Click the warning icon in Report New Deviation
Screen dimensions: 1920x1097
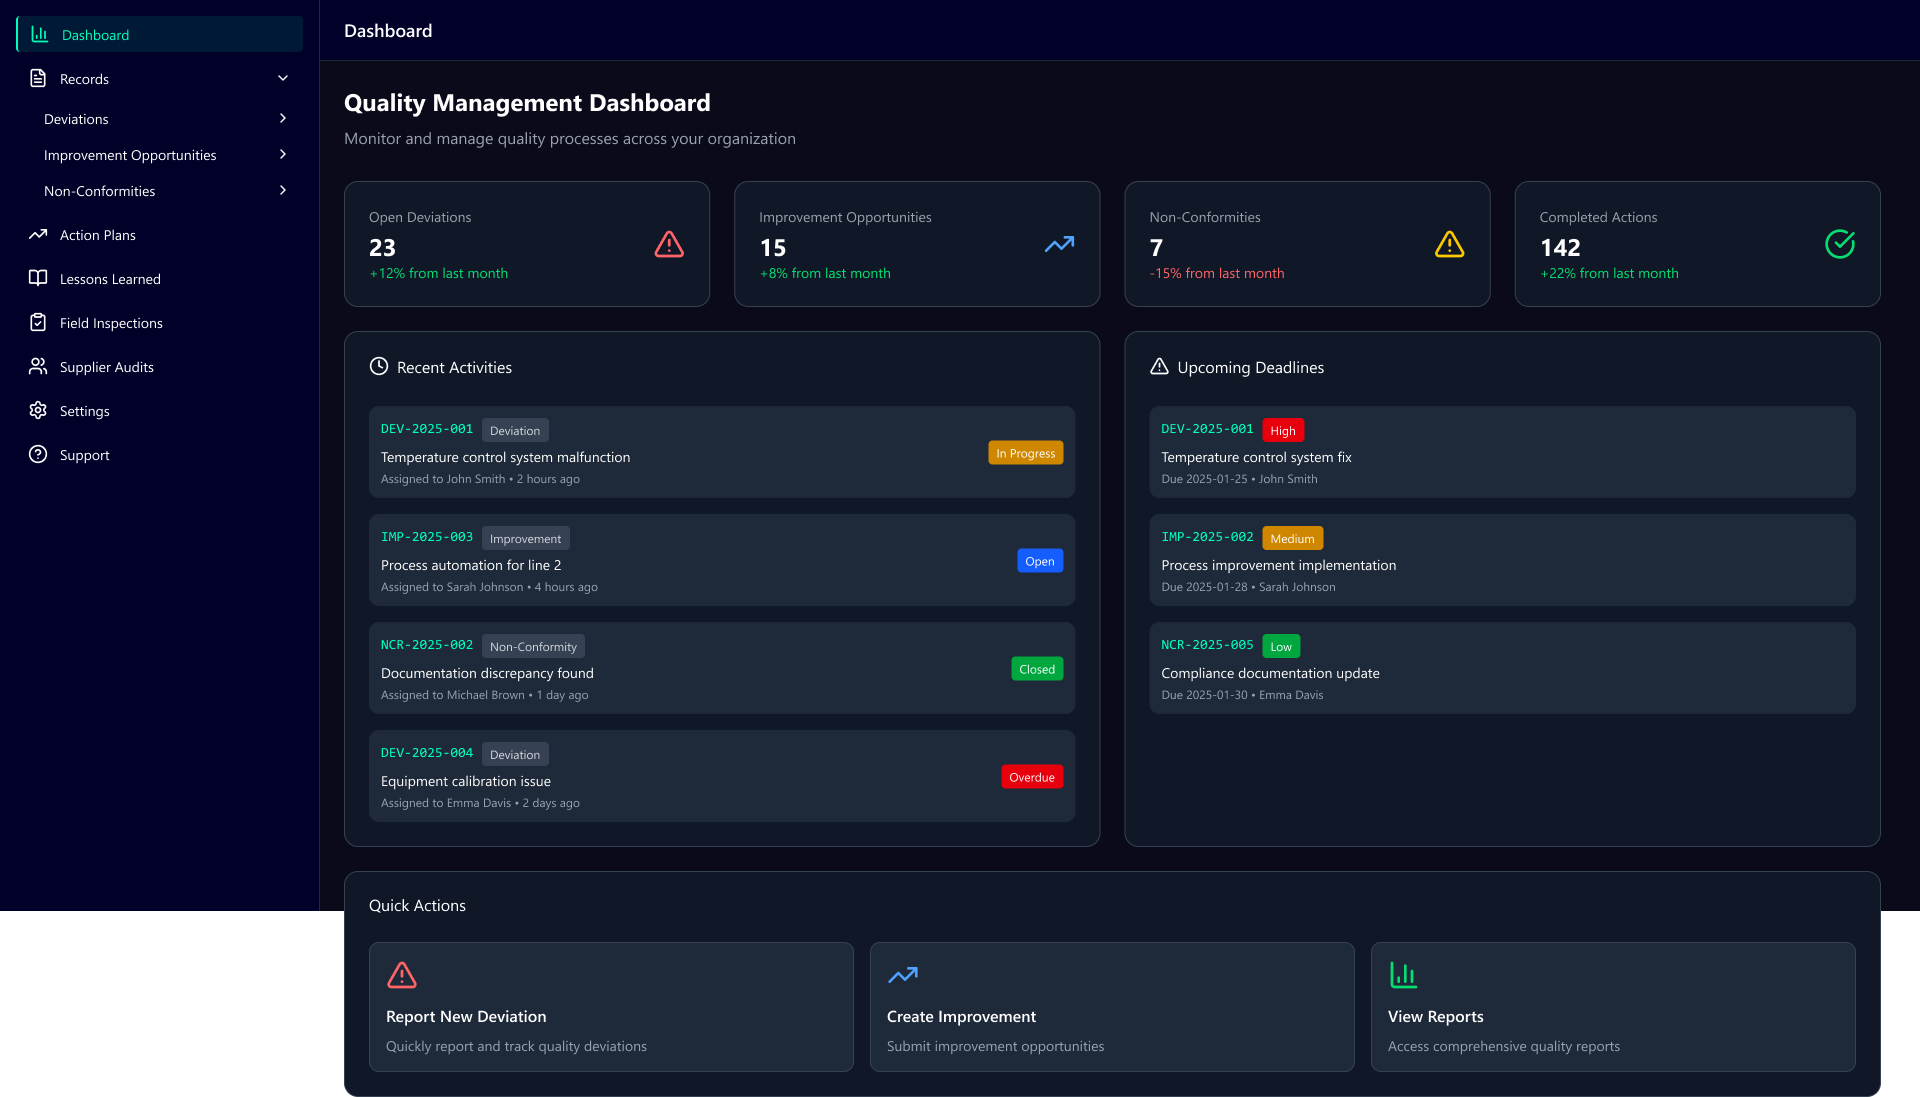point(402,975)
